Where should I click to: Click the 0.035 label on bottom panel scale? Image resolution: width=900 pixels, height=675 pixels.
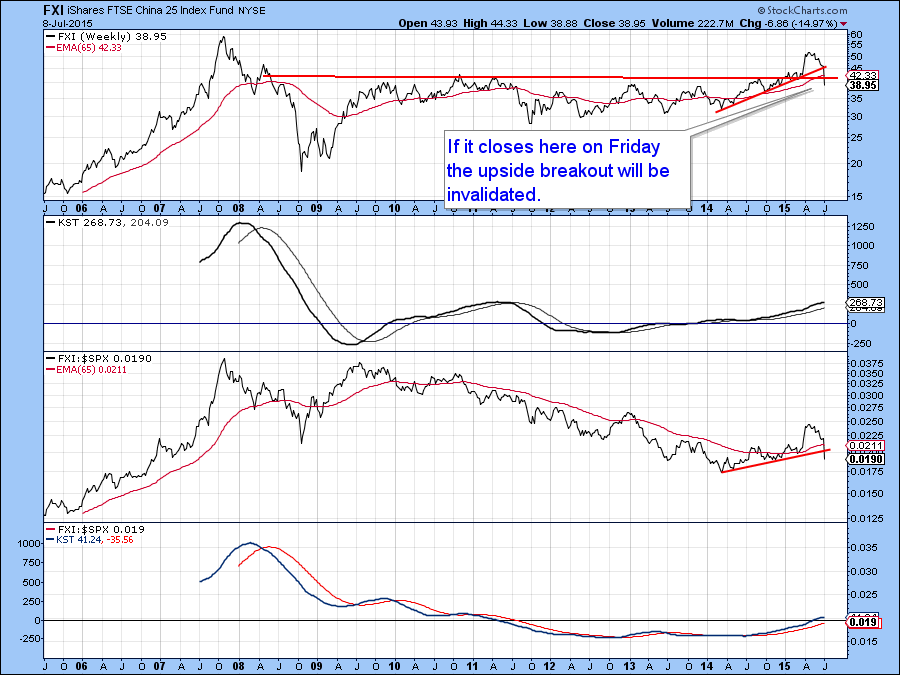[864, 548]
